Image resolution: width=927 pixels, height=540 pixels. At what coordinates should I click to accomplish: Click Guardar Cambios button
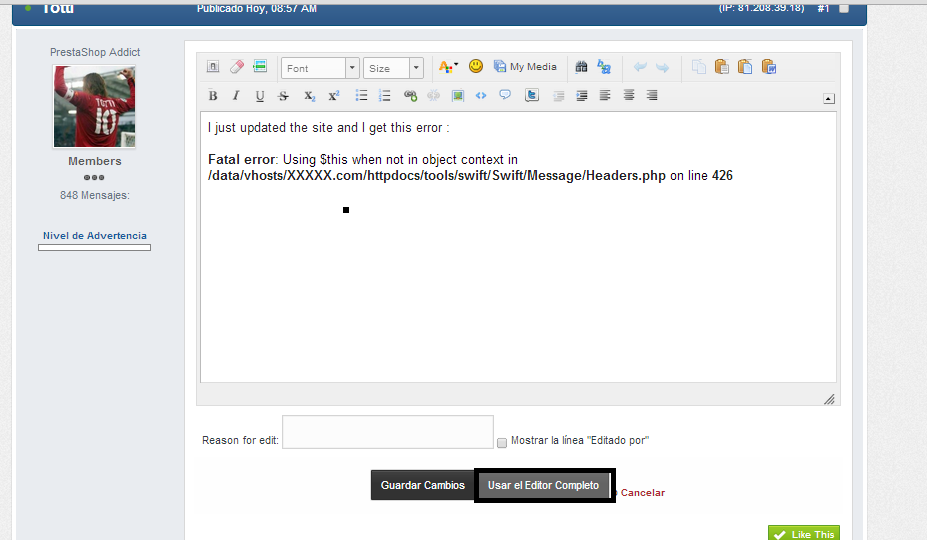point(422,485)
